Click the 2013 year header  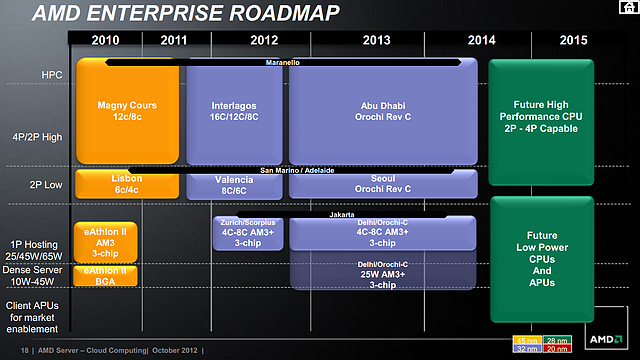coord(376,40)
